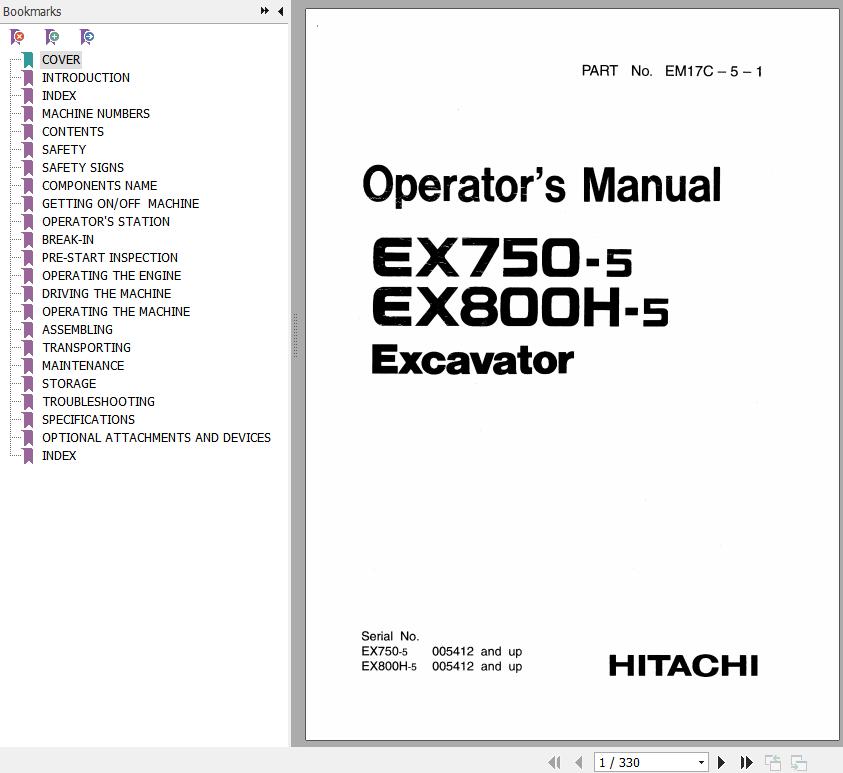
Task: Click the add new bookmark icon
Action: pyautogui.click(x=52, y=37)
